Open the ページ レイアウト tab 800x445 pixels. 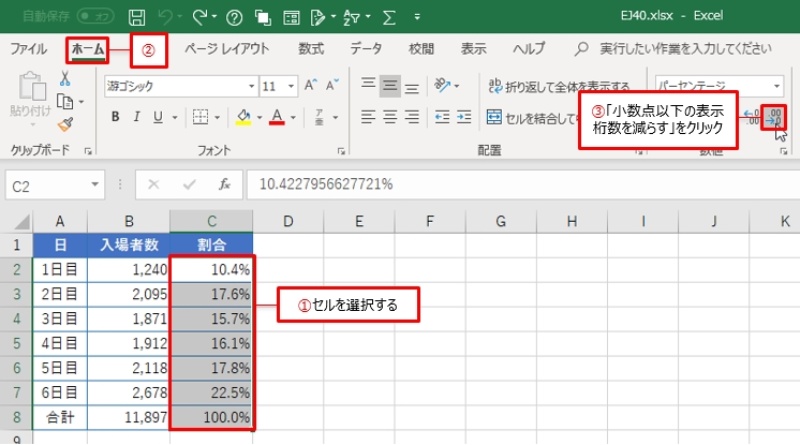click(x=227, y=48)
